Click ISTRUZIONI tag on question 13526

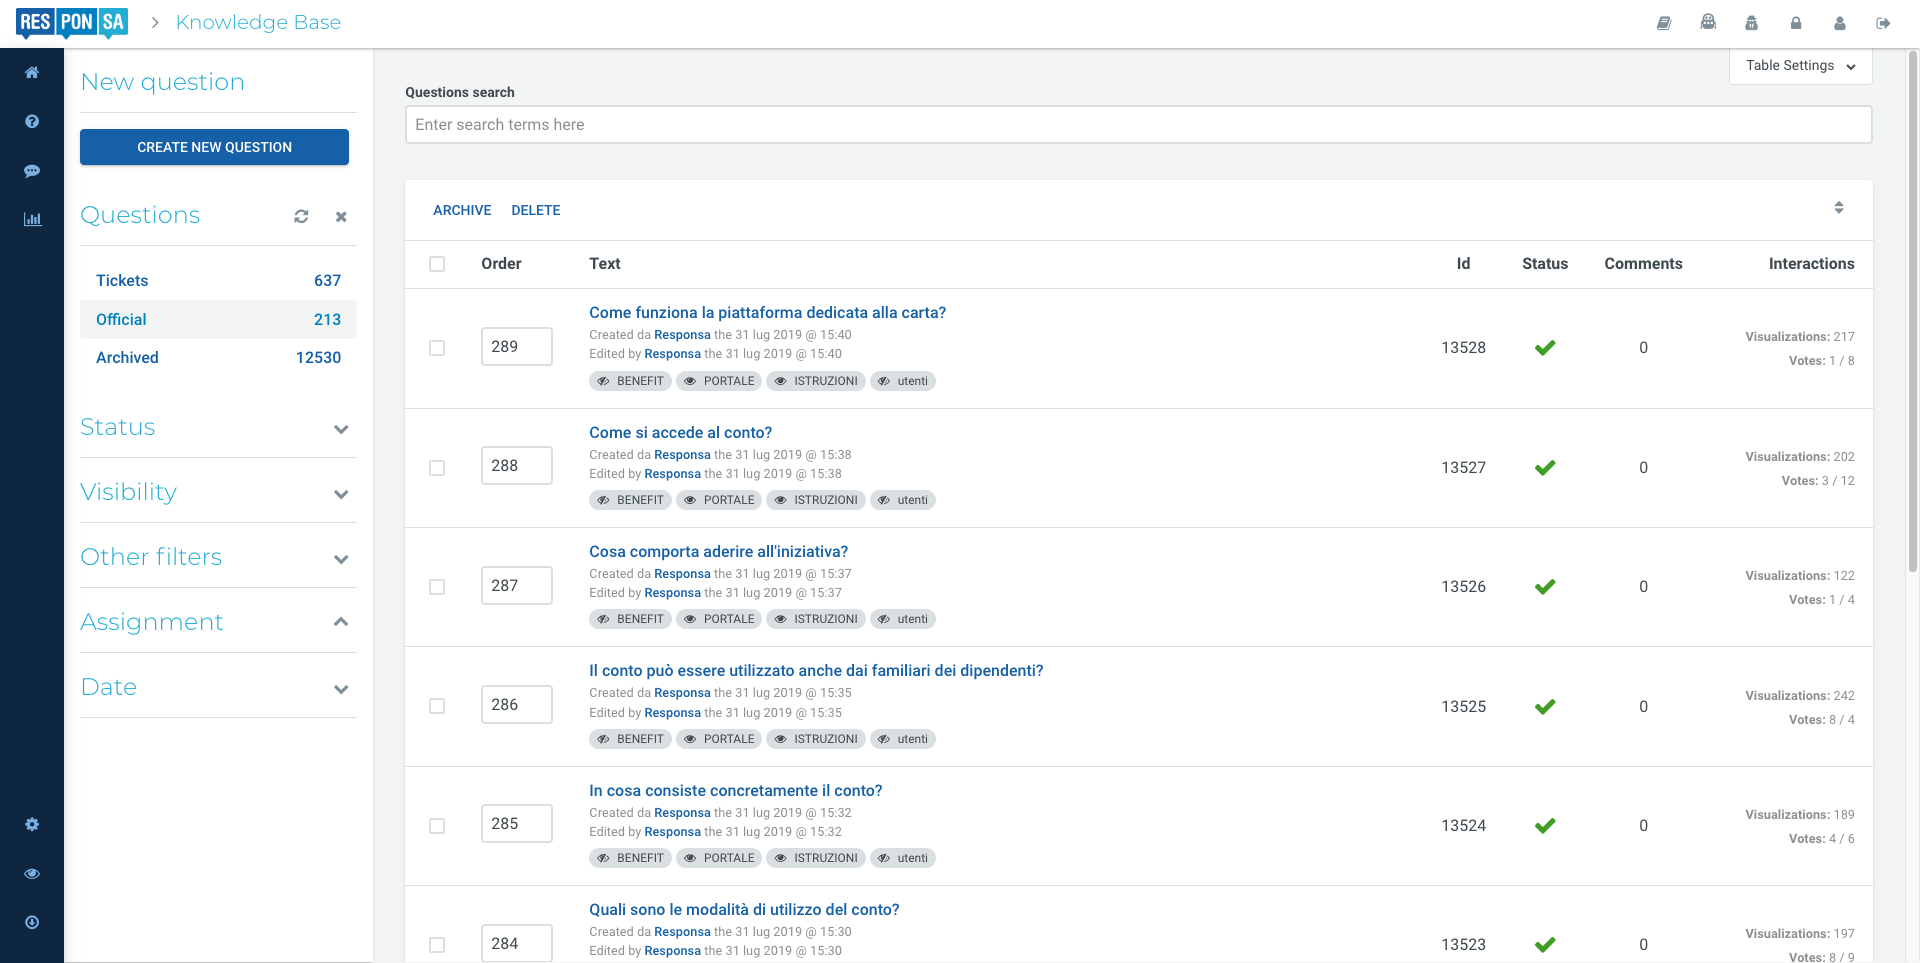tap(816, 619)
